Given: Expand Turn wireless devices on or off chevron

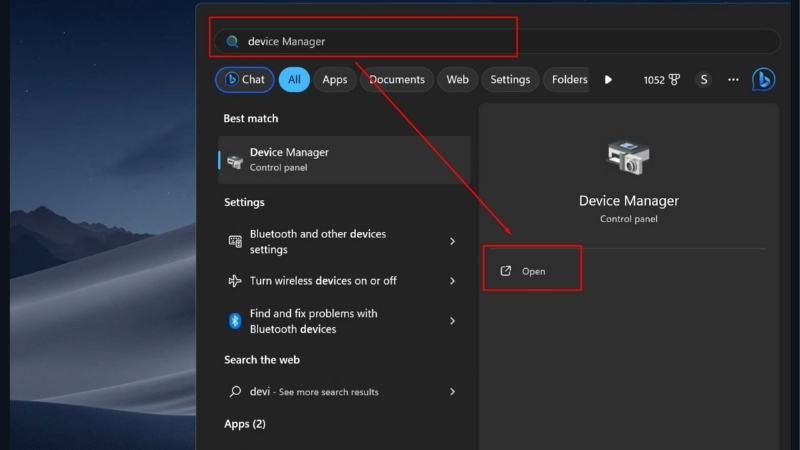Looking at the screenshot, I should (452, 281).
